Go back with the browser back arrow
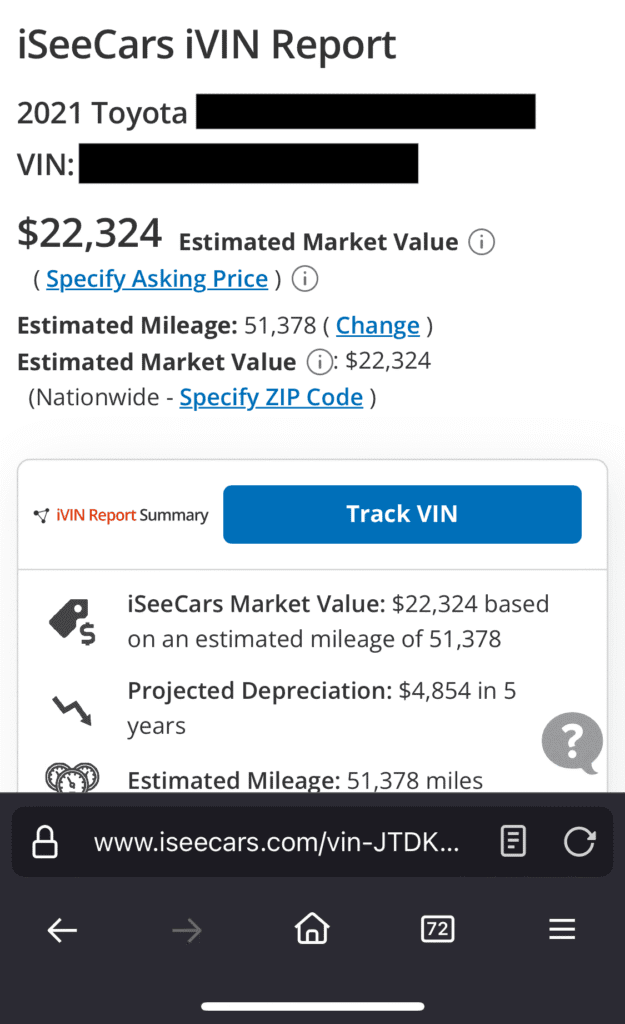625x1024 pixels. [x=63, y=930]
